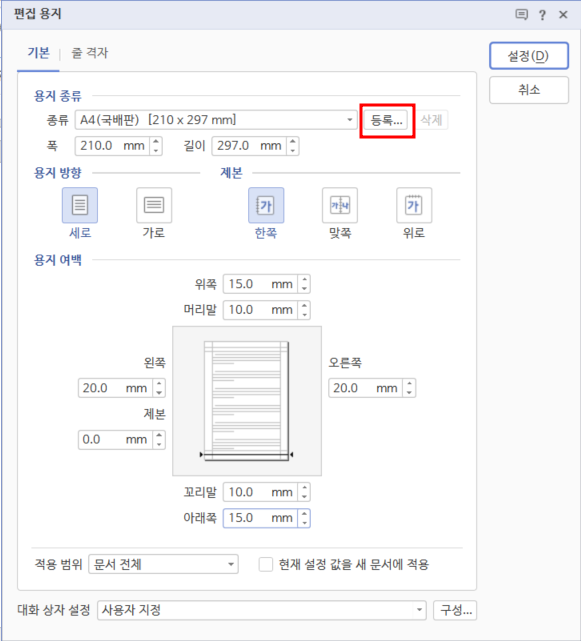Open the 구성... button

(x=455, y=610)
